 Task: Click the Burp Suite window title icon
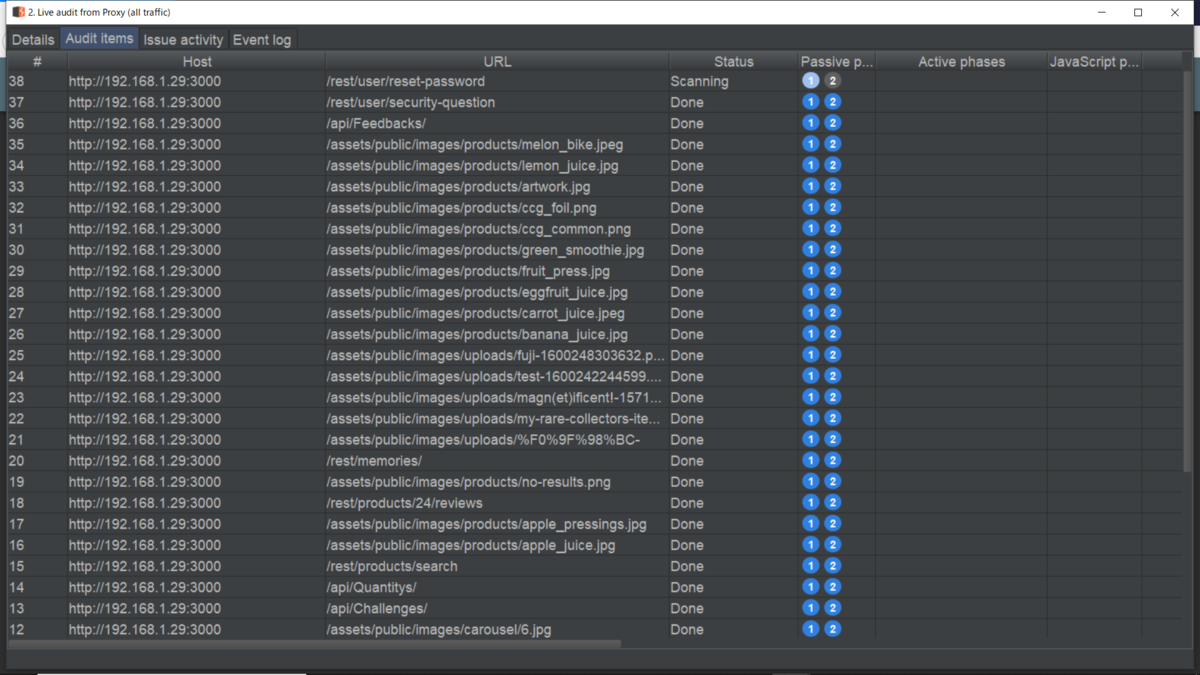18,12
